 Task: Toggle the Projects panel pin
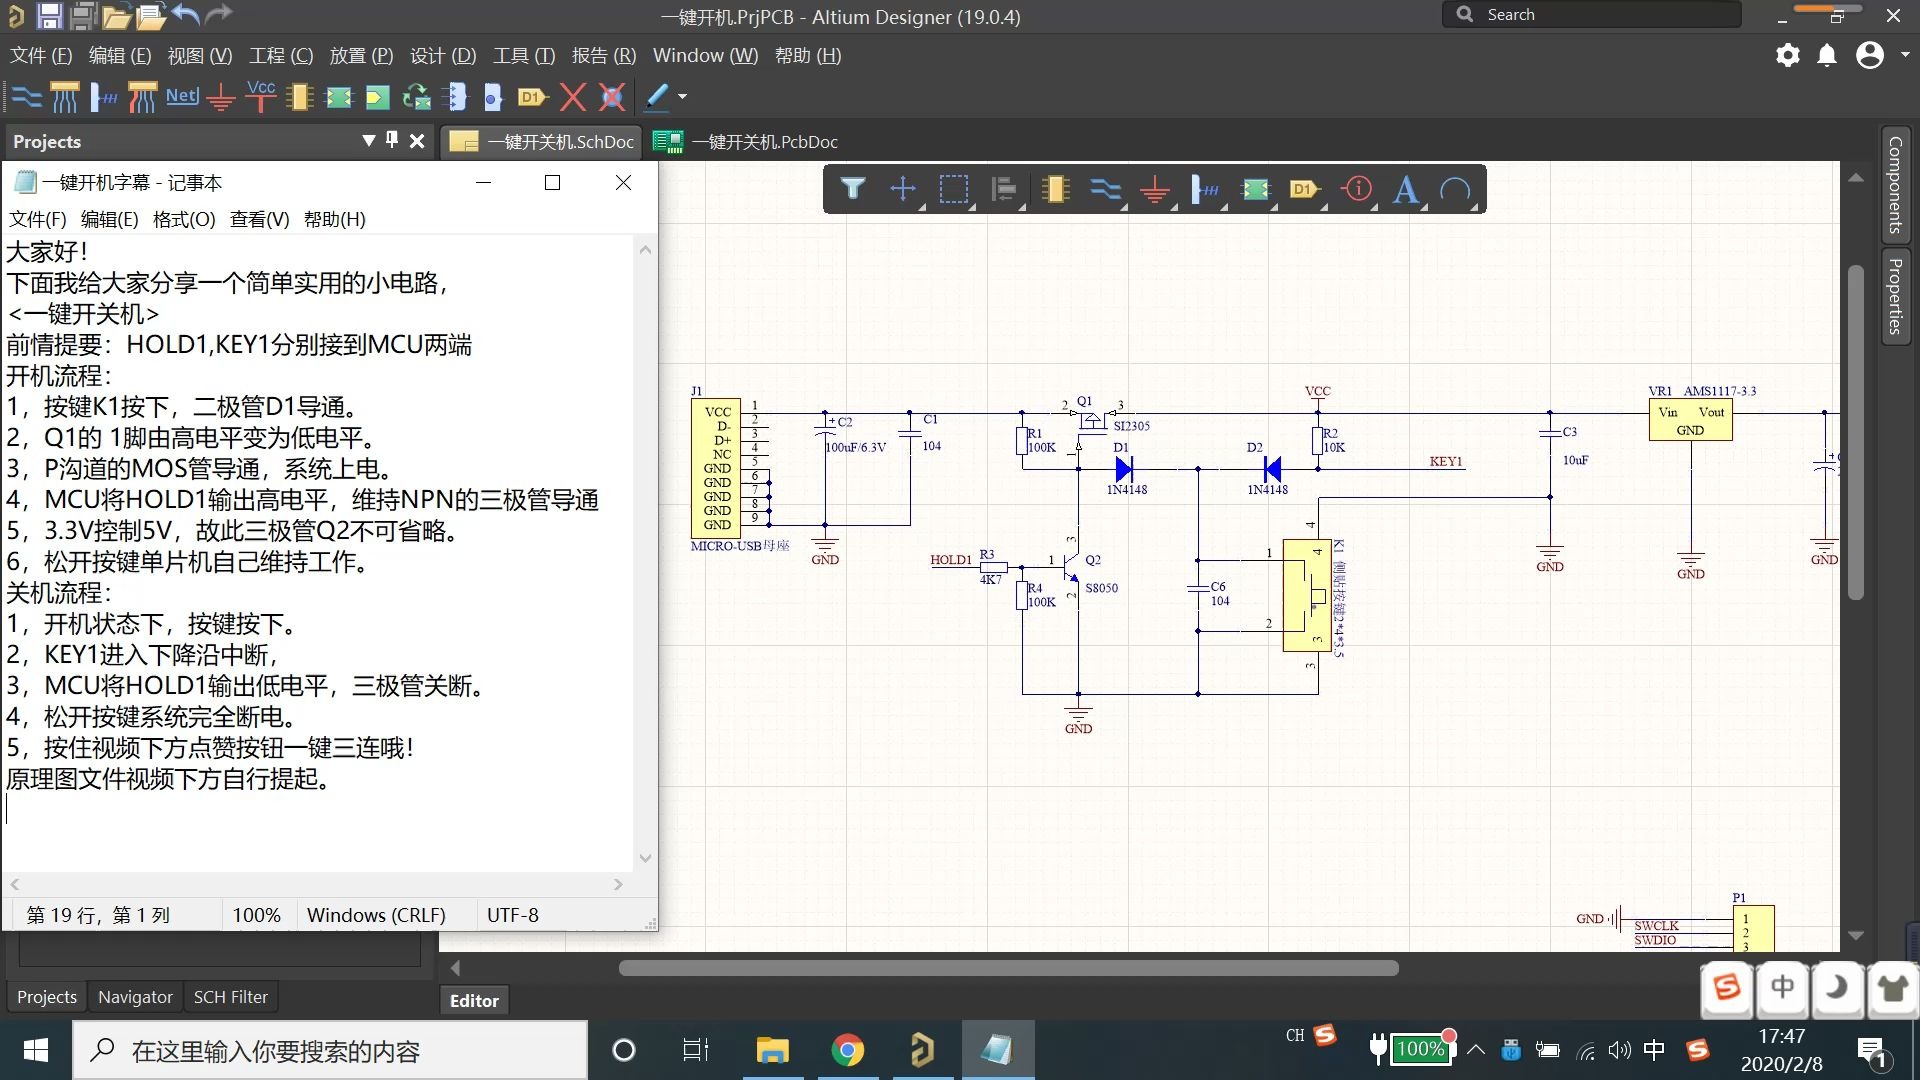(392, 141)
